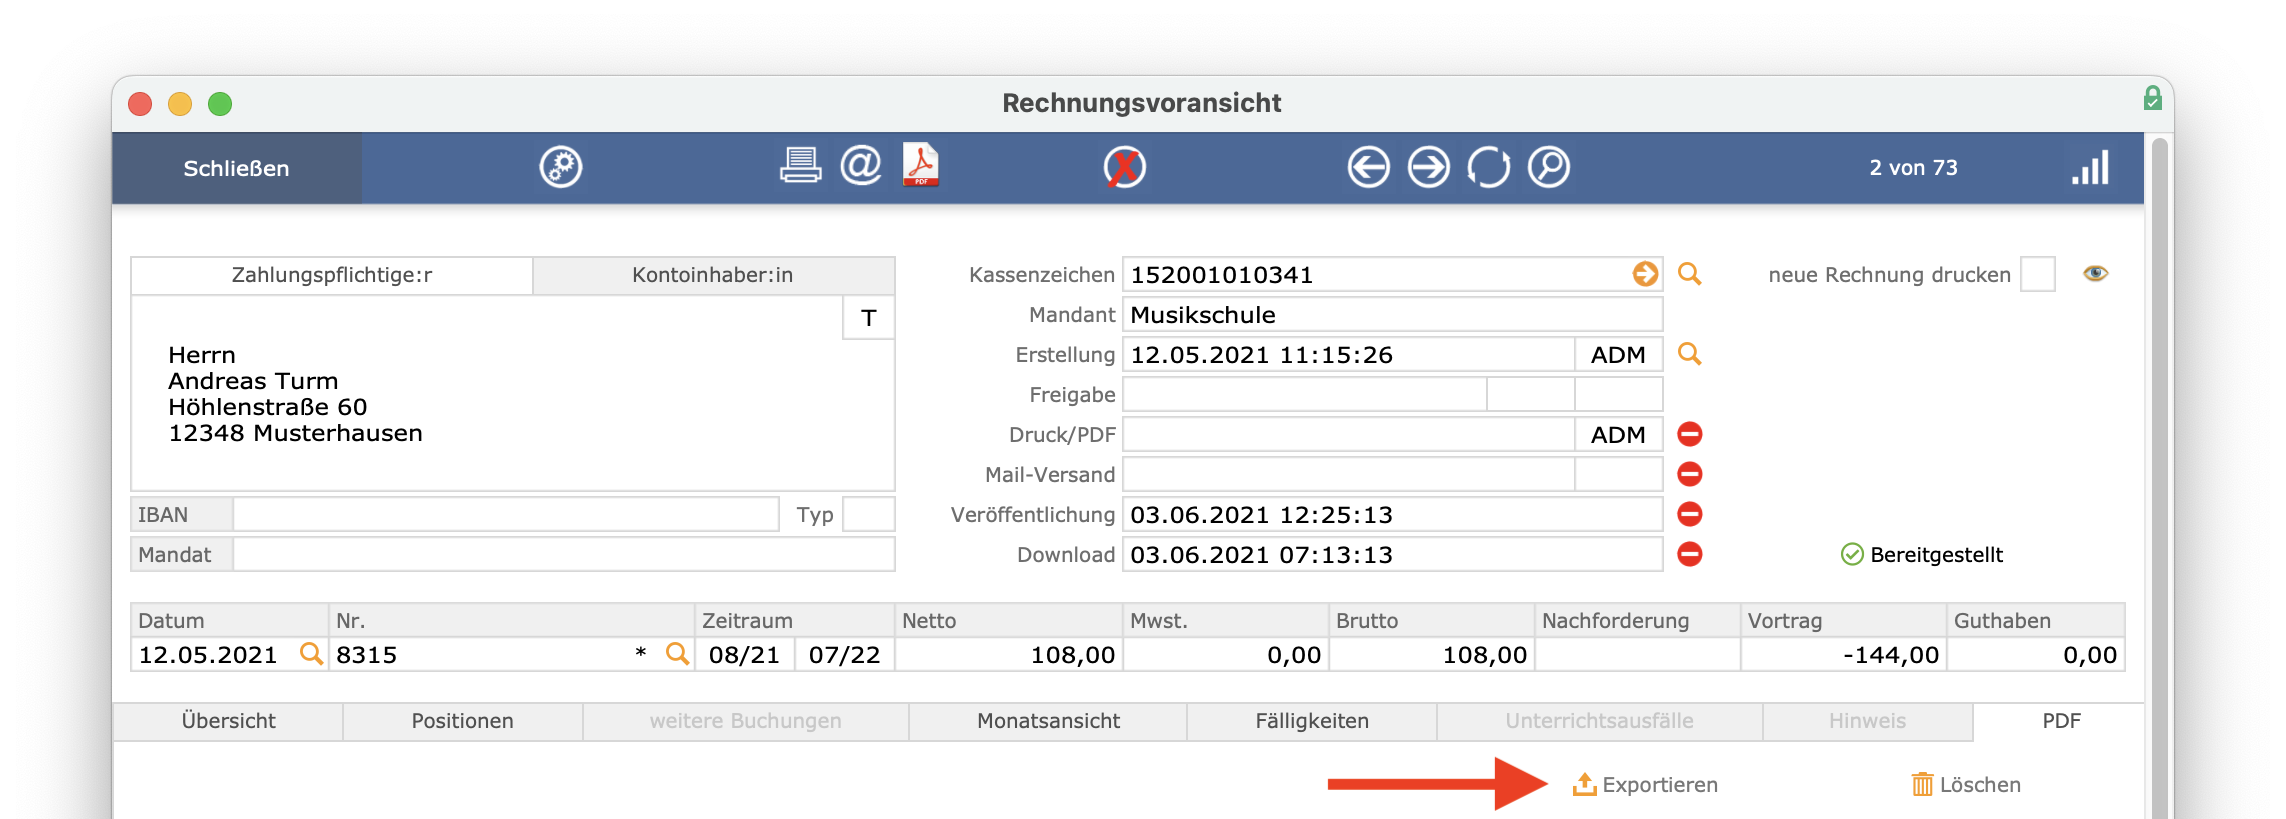Go to previous invoice with left arrow
The height and width of the screenshot is (819, 2286).
(x=1368, y=167)
